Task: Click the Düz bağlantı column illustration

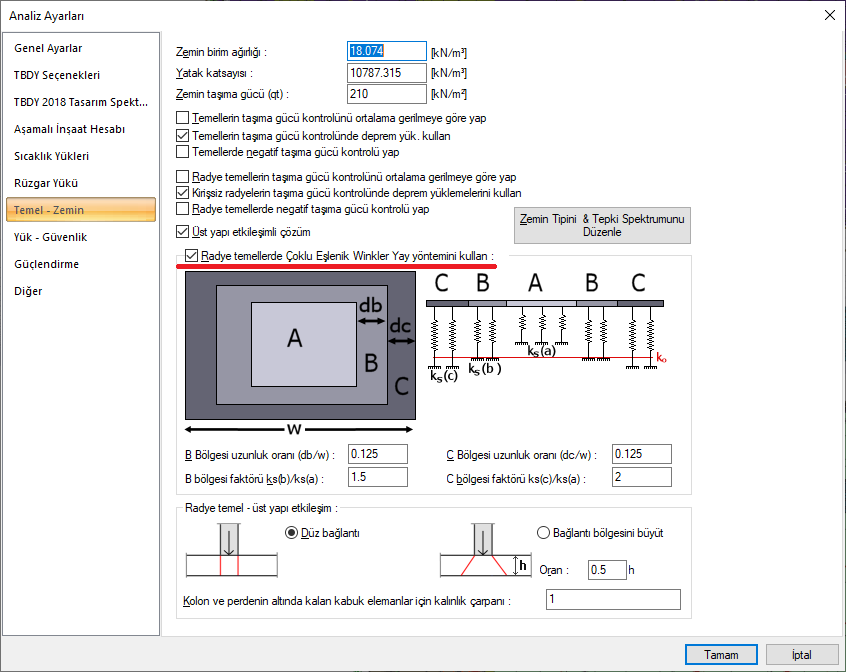Action: (x=232, y=550)
